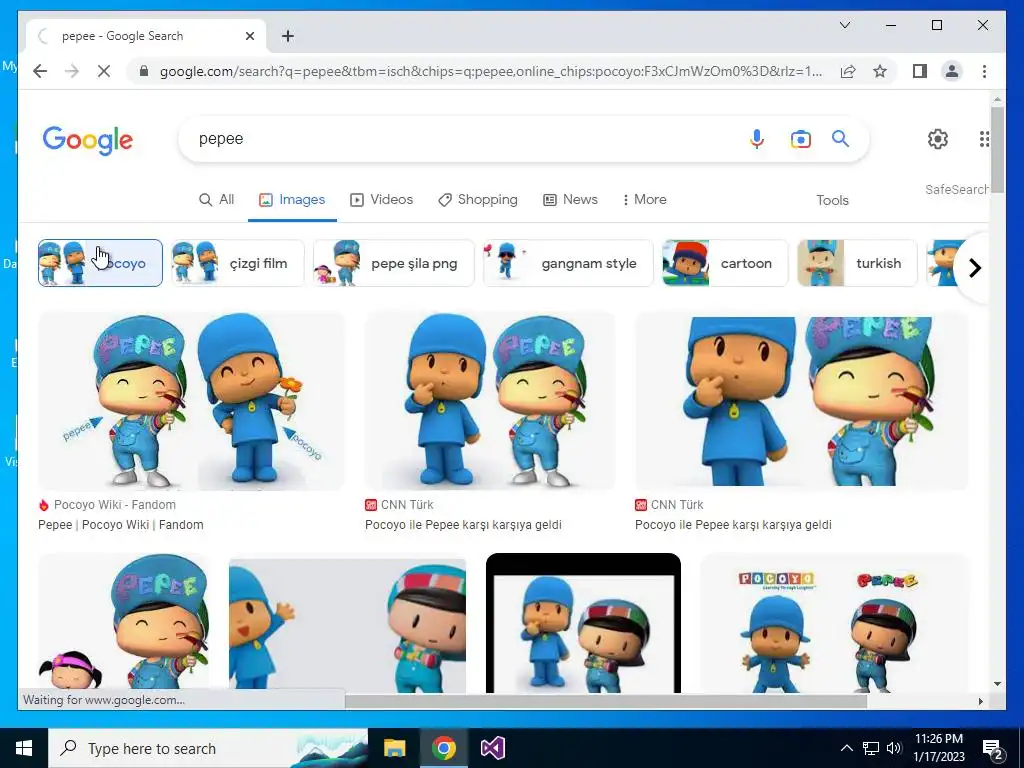Expand the More search options

click(645, 199)
